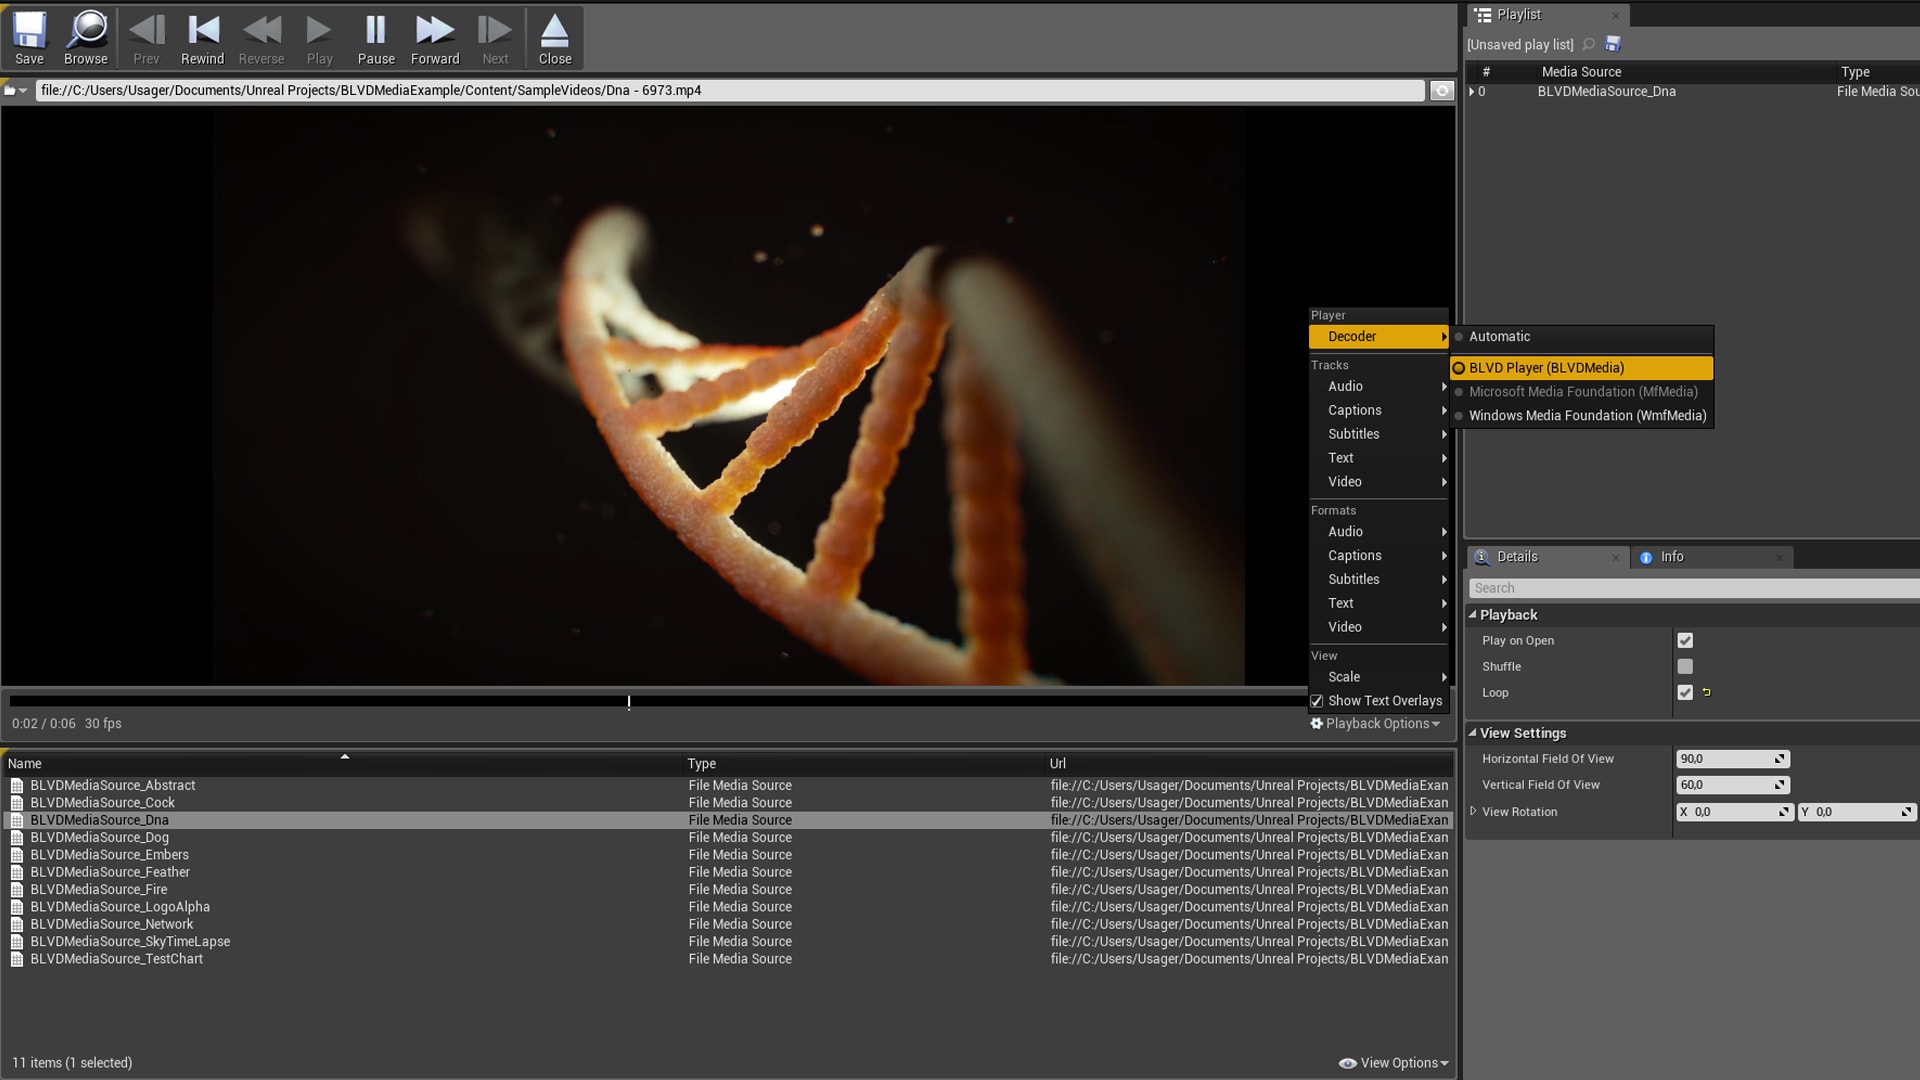
Task: Rewind the media playback
Action: [203, 38]
